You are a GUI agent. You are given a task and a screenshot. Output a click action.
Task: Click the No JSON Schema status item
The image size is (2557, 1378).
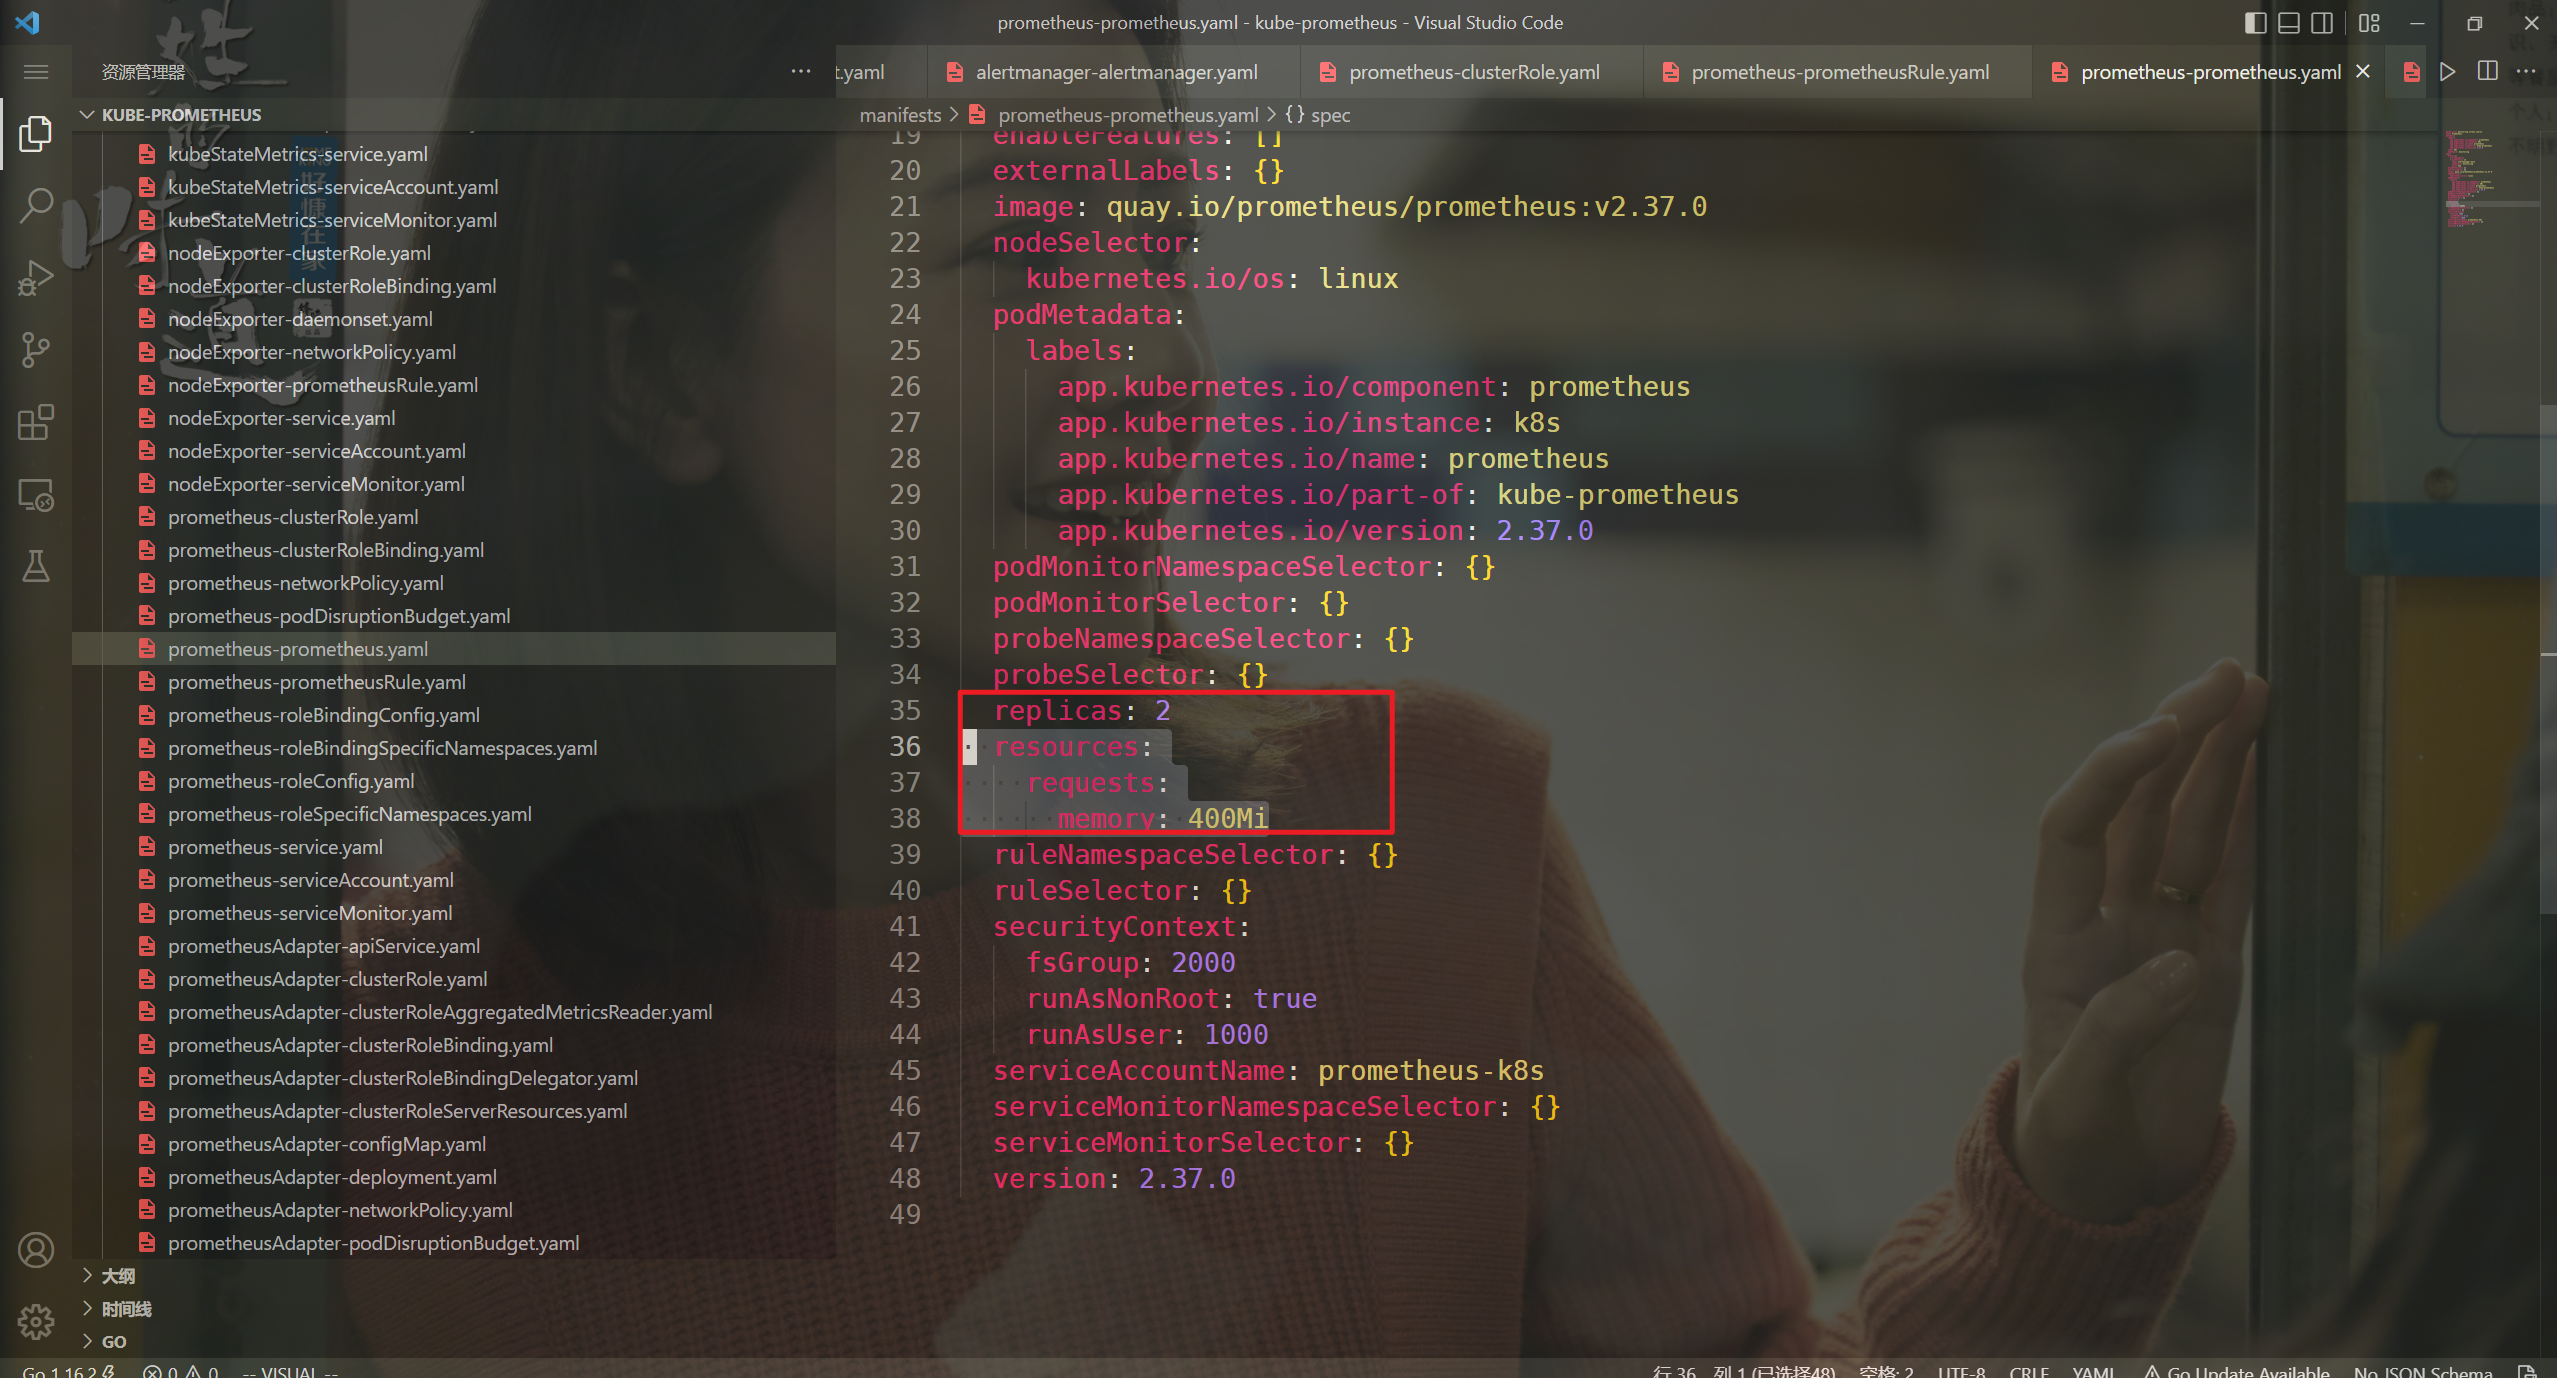click(2423, 1371)
